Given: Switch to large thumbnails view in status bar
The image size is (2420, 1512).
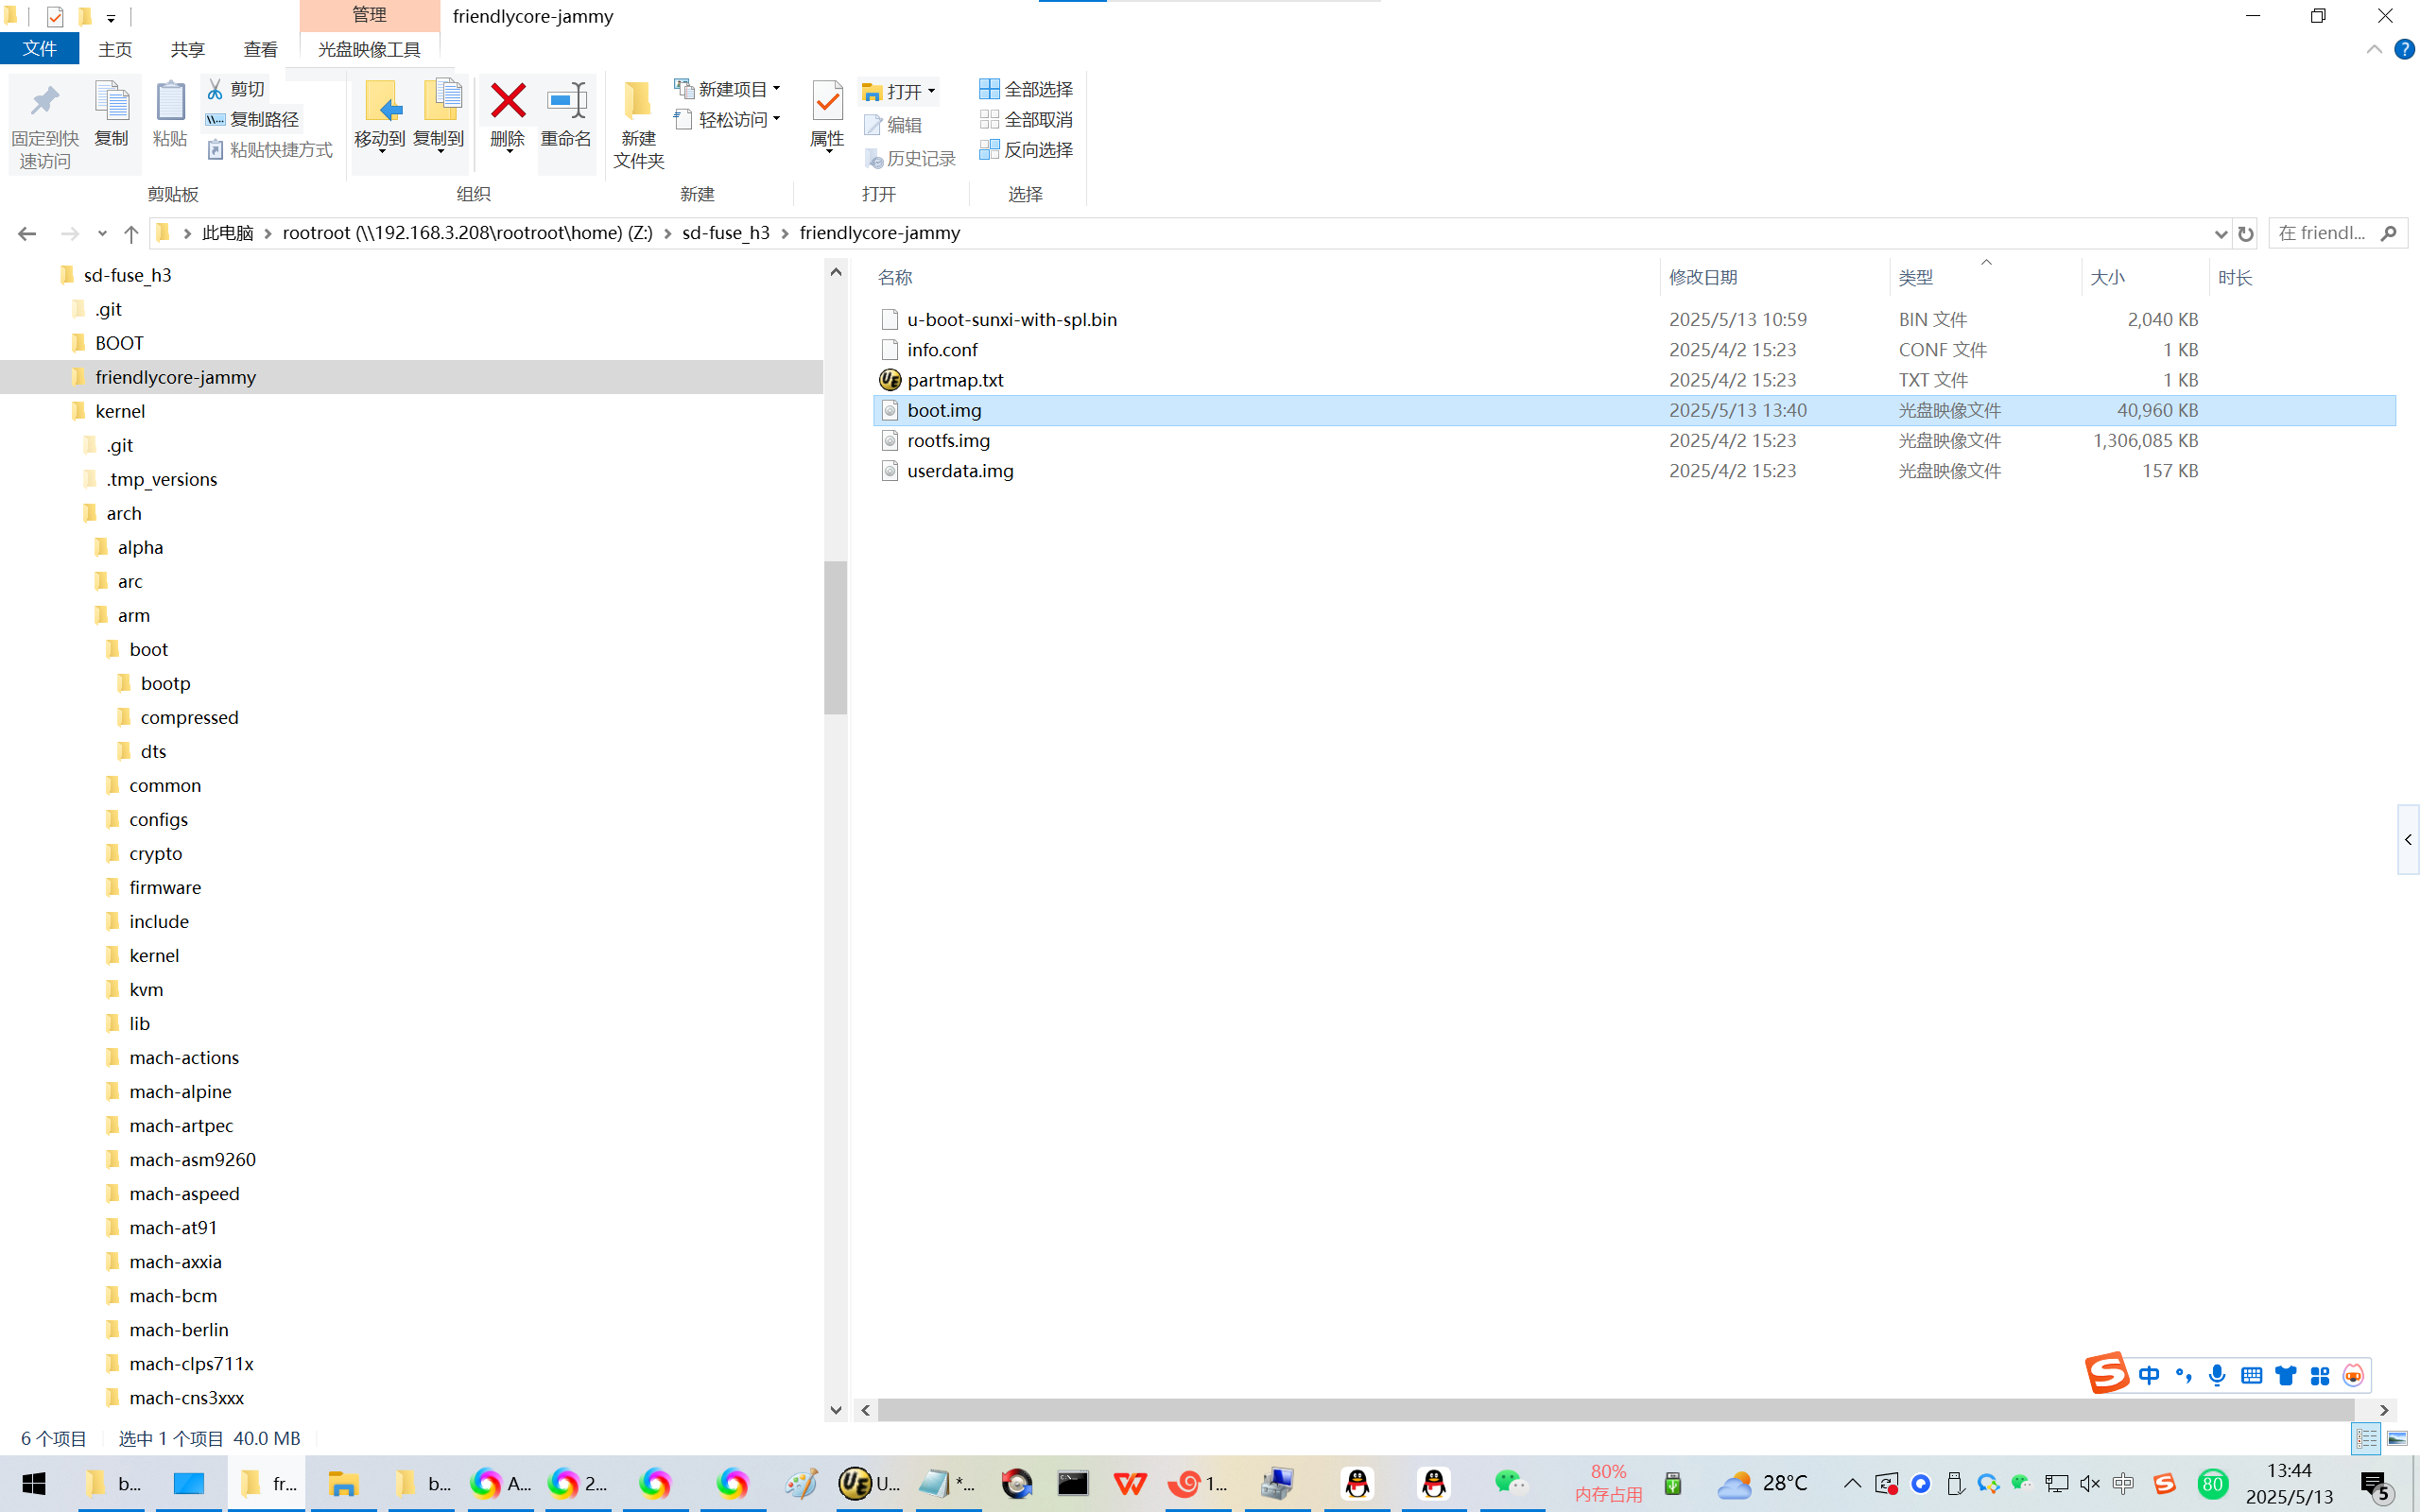Looking at the screenshot, I should click(x=2397, y=1438).
